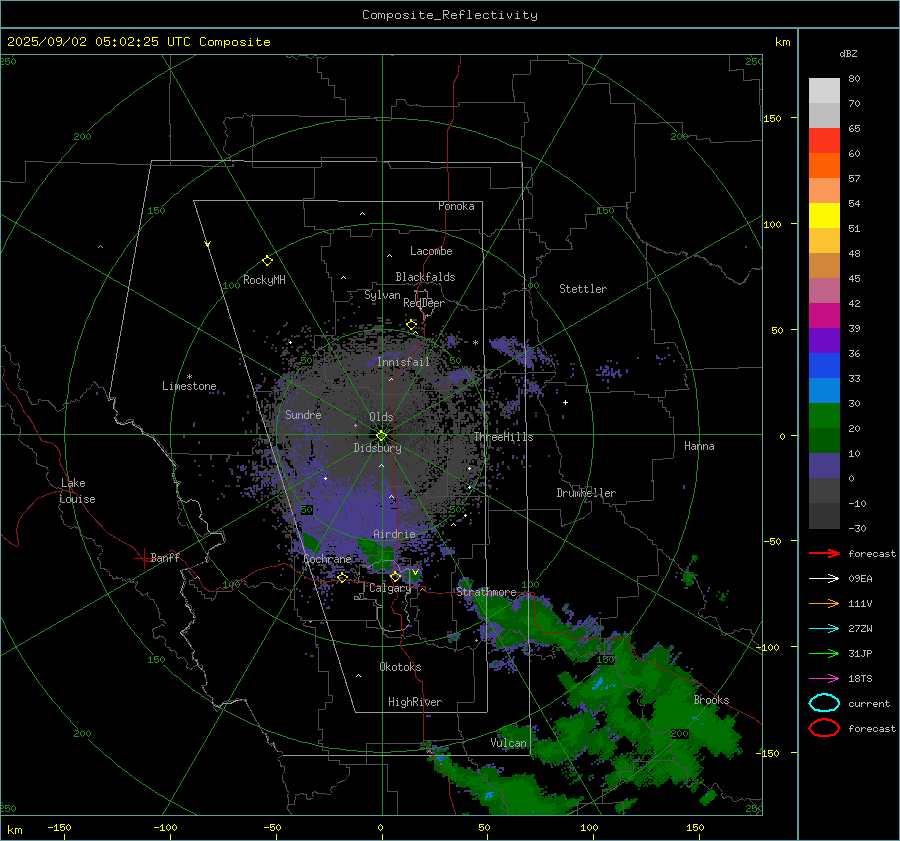Click the HighRiver town label
This screenshot has width=900, height=841.
tap(415, 702)
